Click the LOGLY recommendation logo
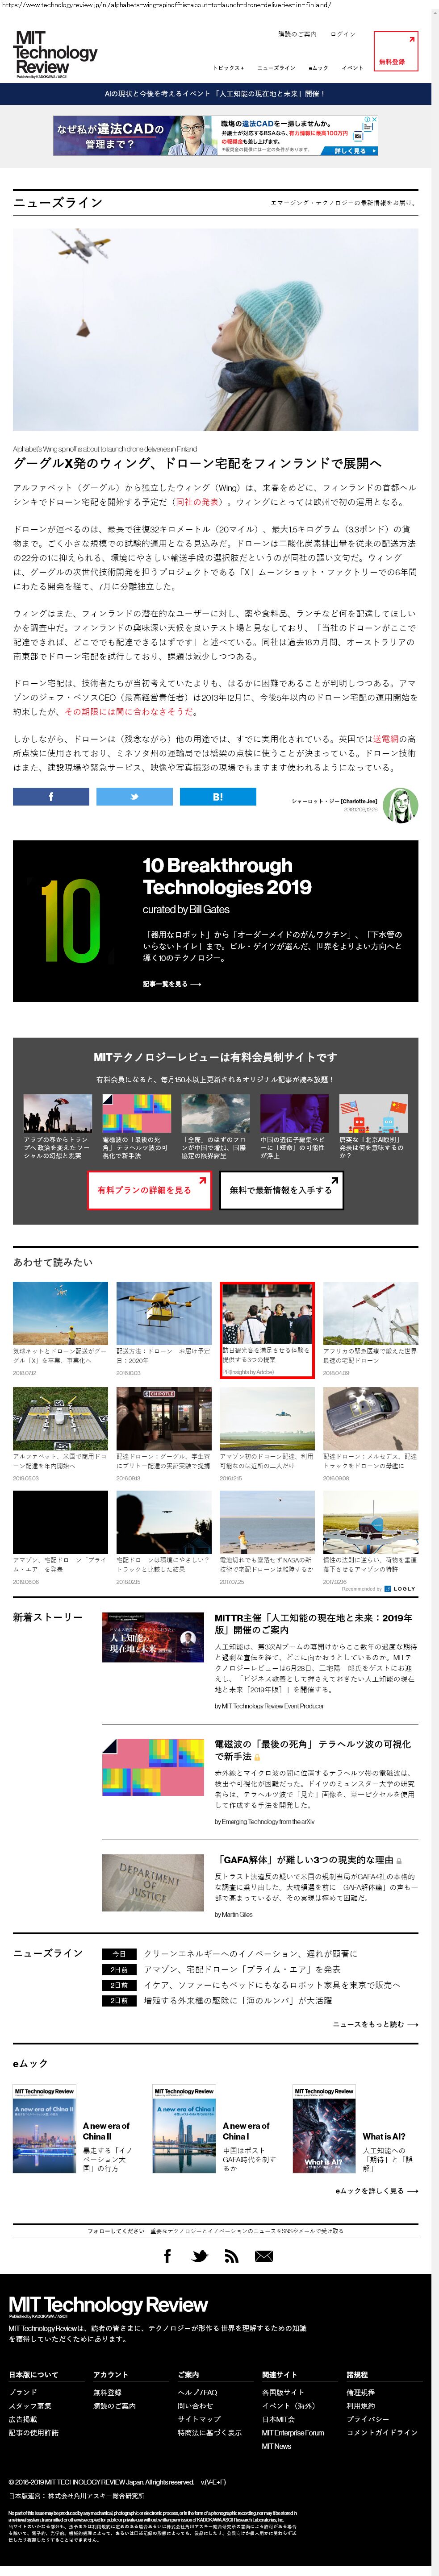The image size is (439, 2576). coord(400,1588)
